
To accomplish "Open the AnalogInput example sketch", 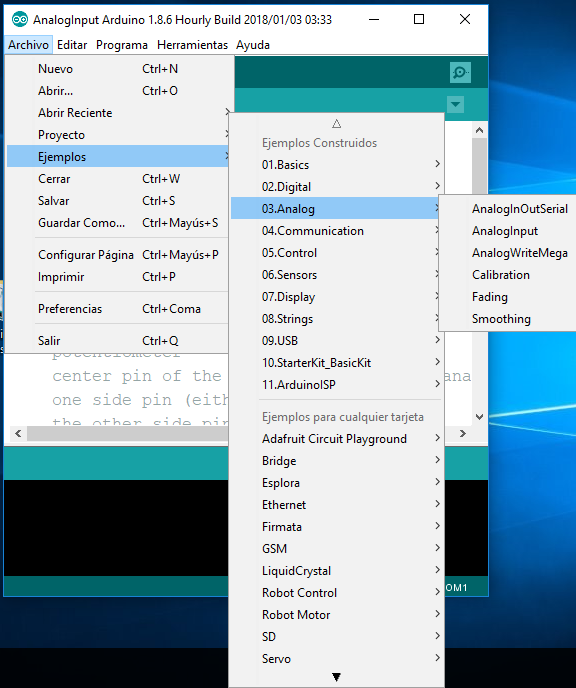I will tap(508, 231).
